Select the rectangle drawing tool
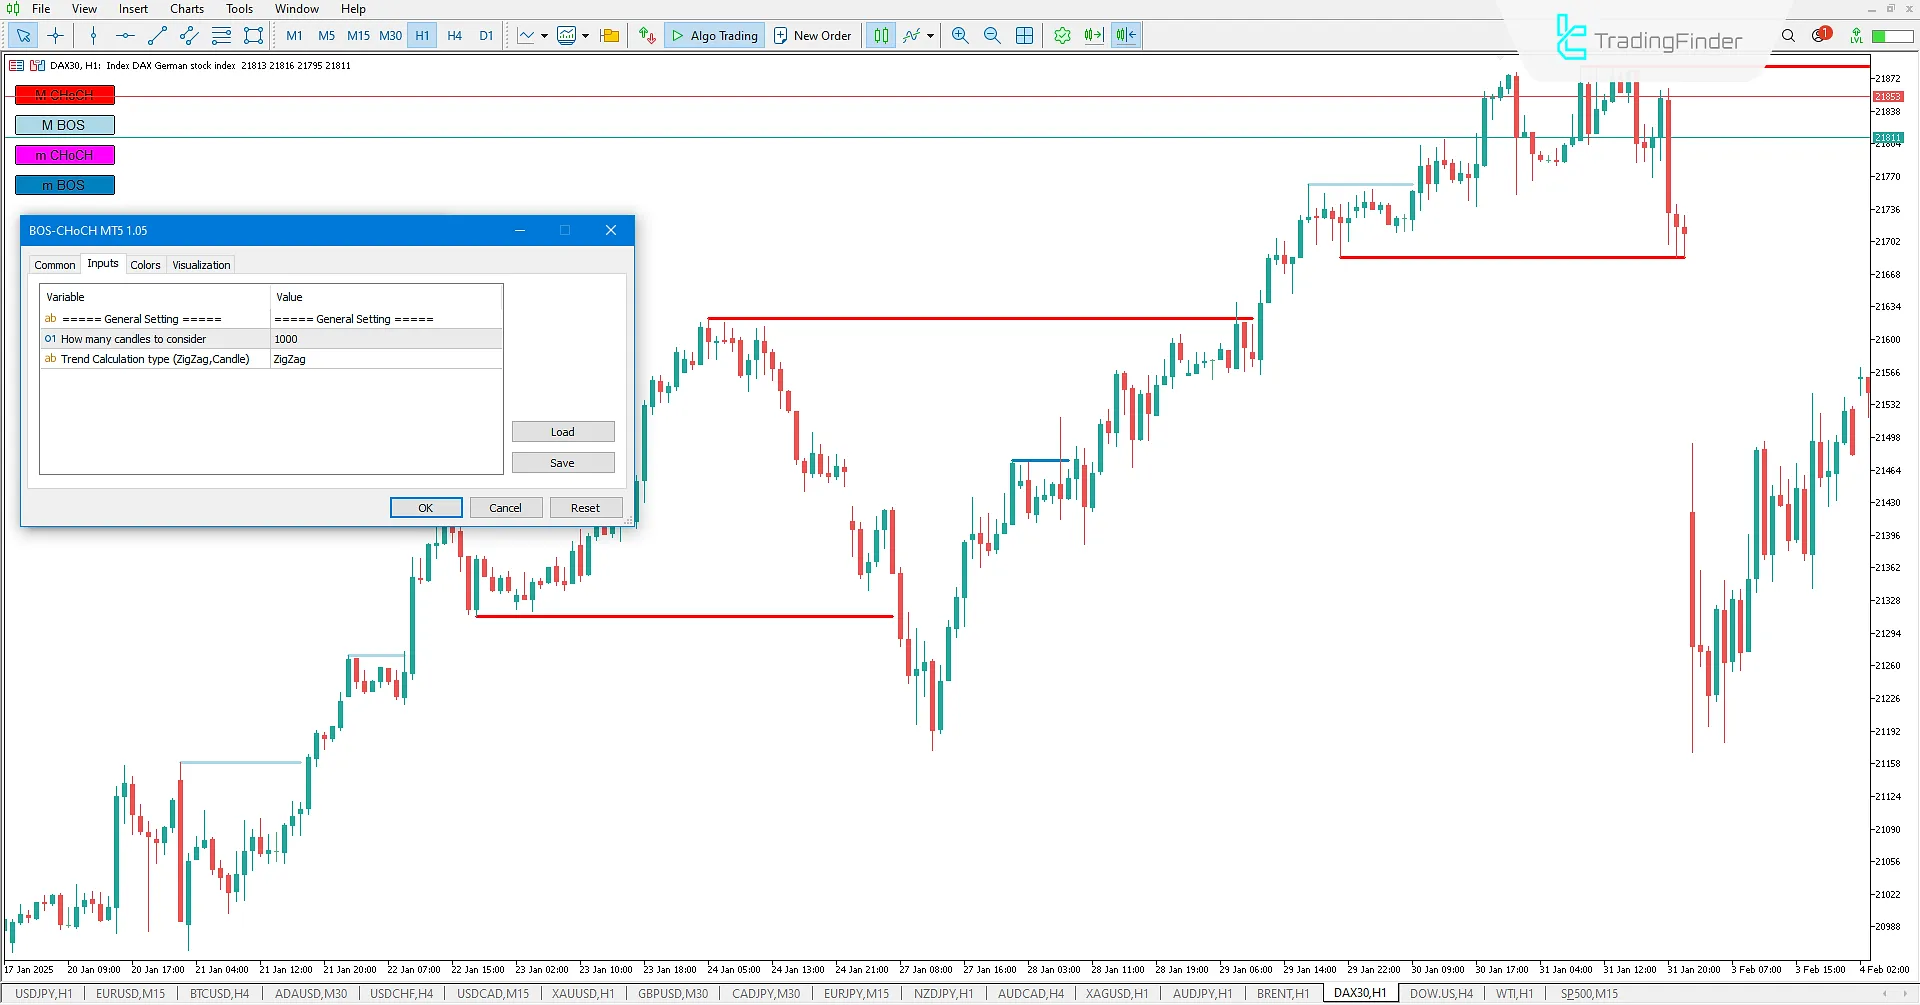Image resolution: width=1920 pixels, height=1005 pixels. point(253,35)
